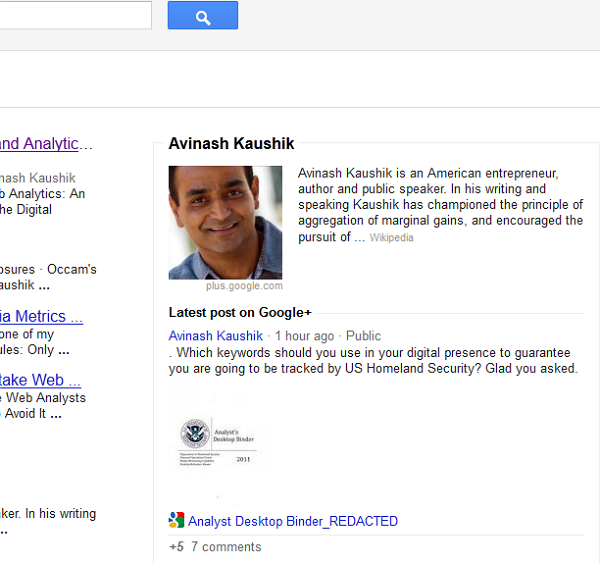Screen dimensions: 600x564
Task: Click the '1 hour ago' post timestamp
Action: [x=305, y=336]
